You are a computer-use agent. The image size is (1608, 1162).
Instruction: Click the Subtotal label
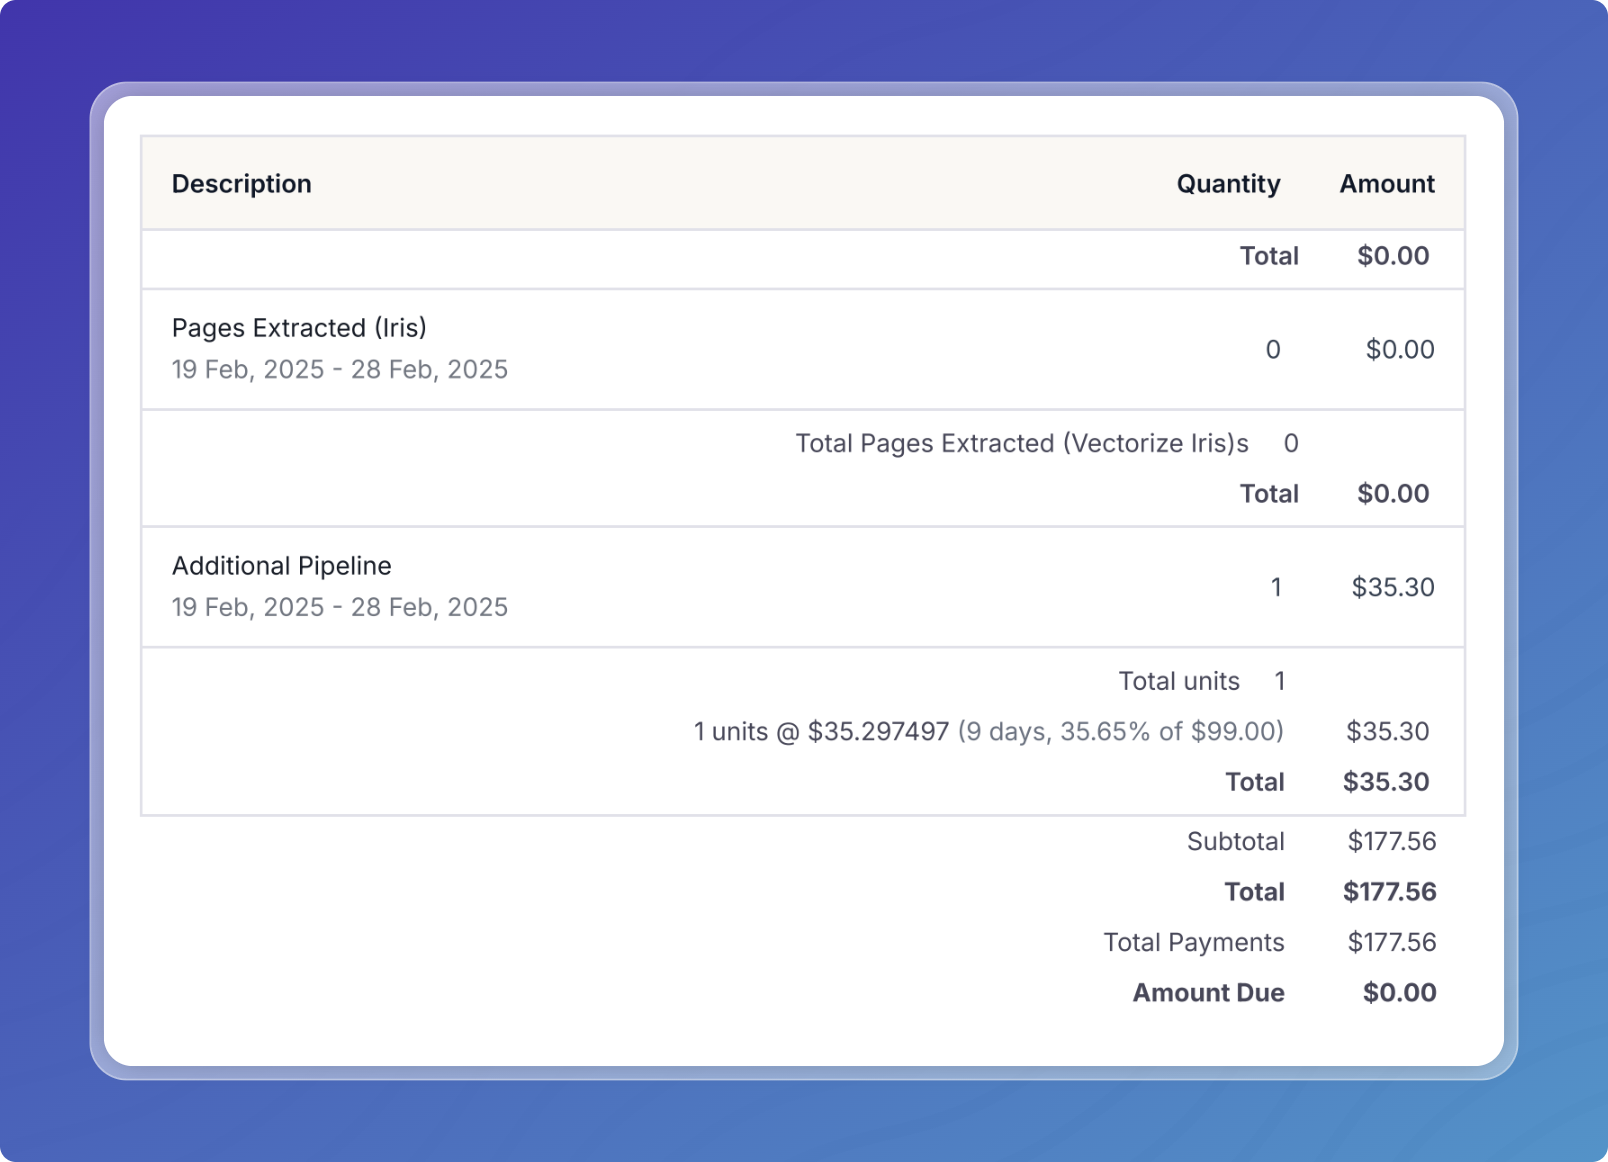point(1236,842)
